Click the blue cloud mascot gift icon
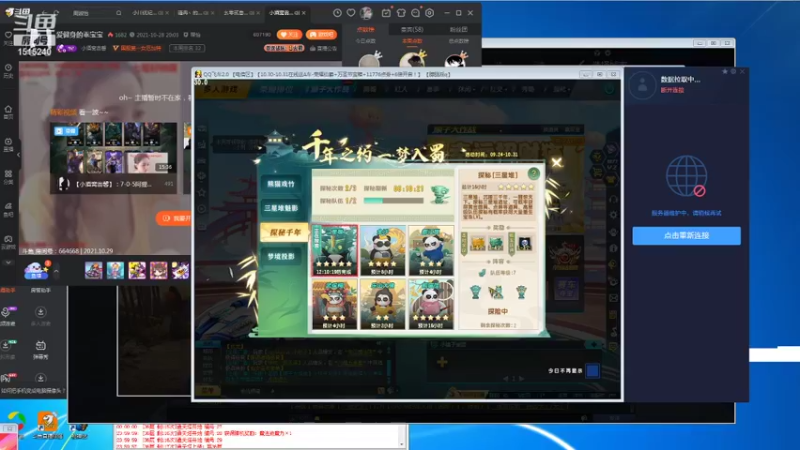The image size is (800, 450). (x=36, y=269)
